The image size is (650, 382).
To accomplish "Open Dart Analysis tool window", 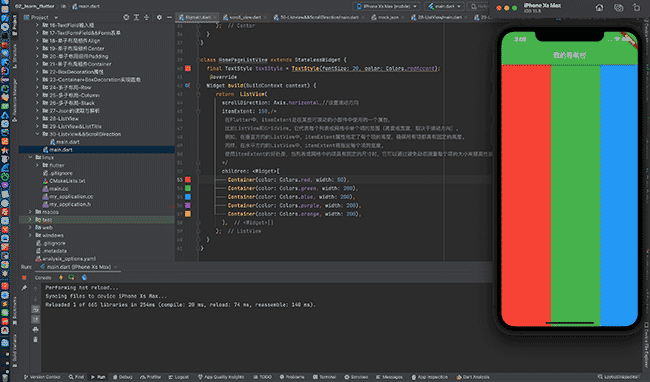I will click(473, 377).
